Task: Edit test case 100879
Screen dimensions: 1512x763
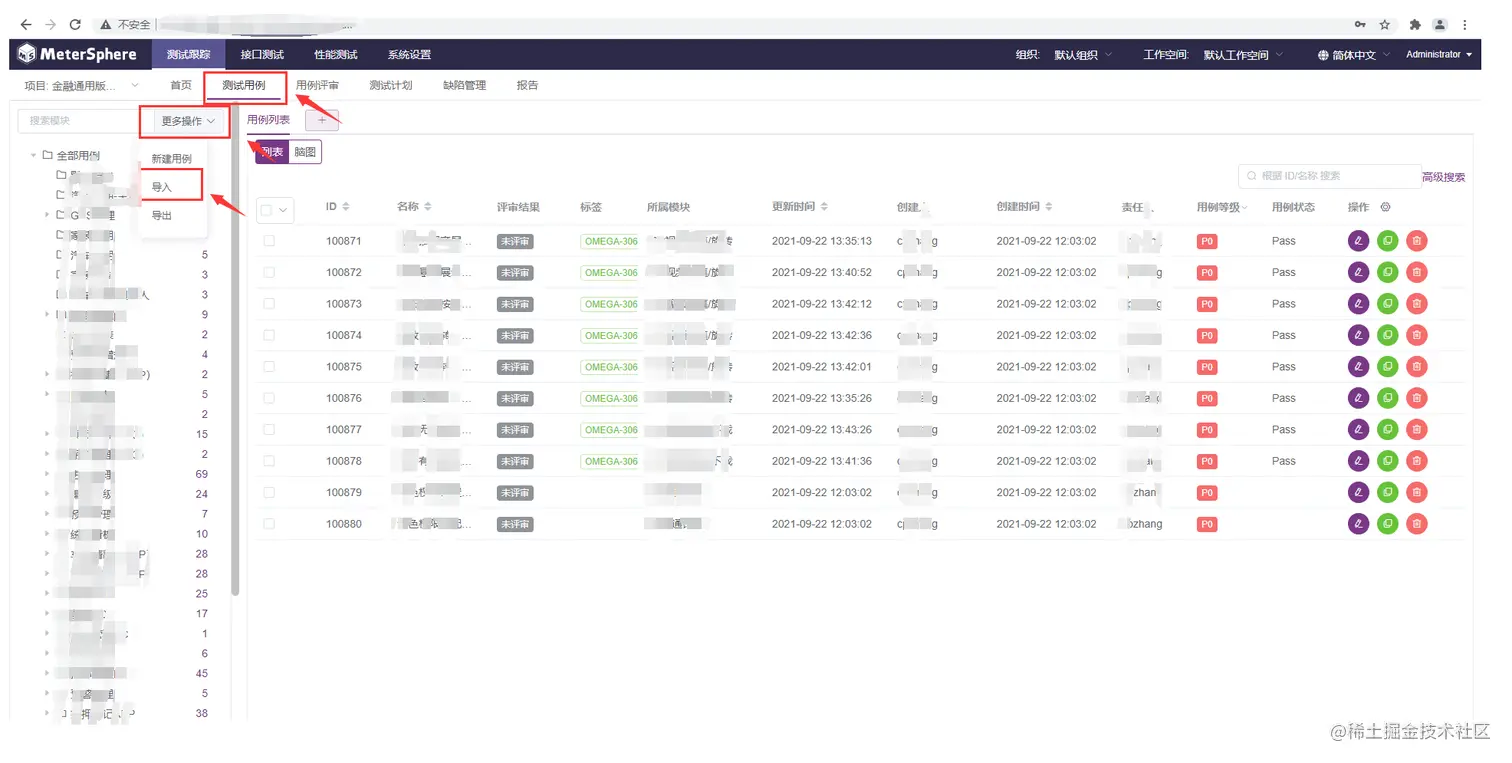Action: (x=1358, y=493)
